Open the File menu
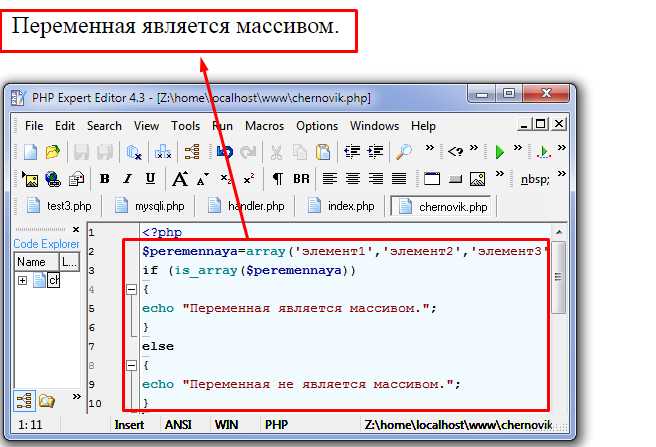 tap(34, 126)
